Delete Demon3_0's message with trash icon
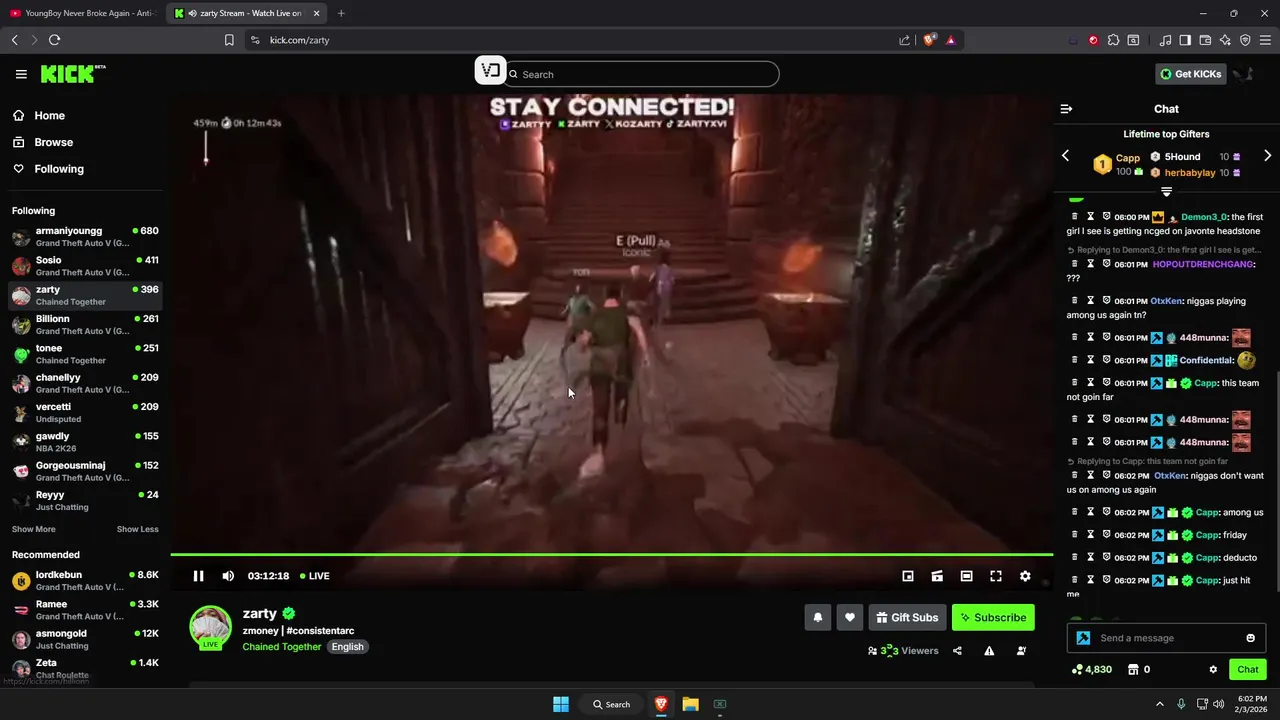The width and height of the screenshot is (1280, 720). (x=1075, y=217)
